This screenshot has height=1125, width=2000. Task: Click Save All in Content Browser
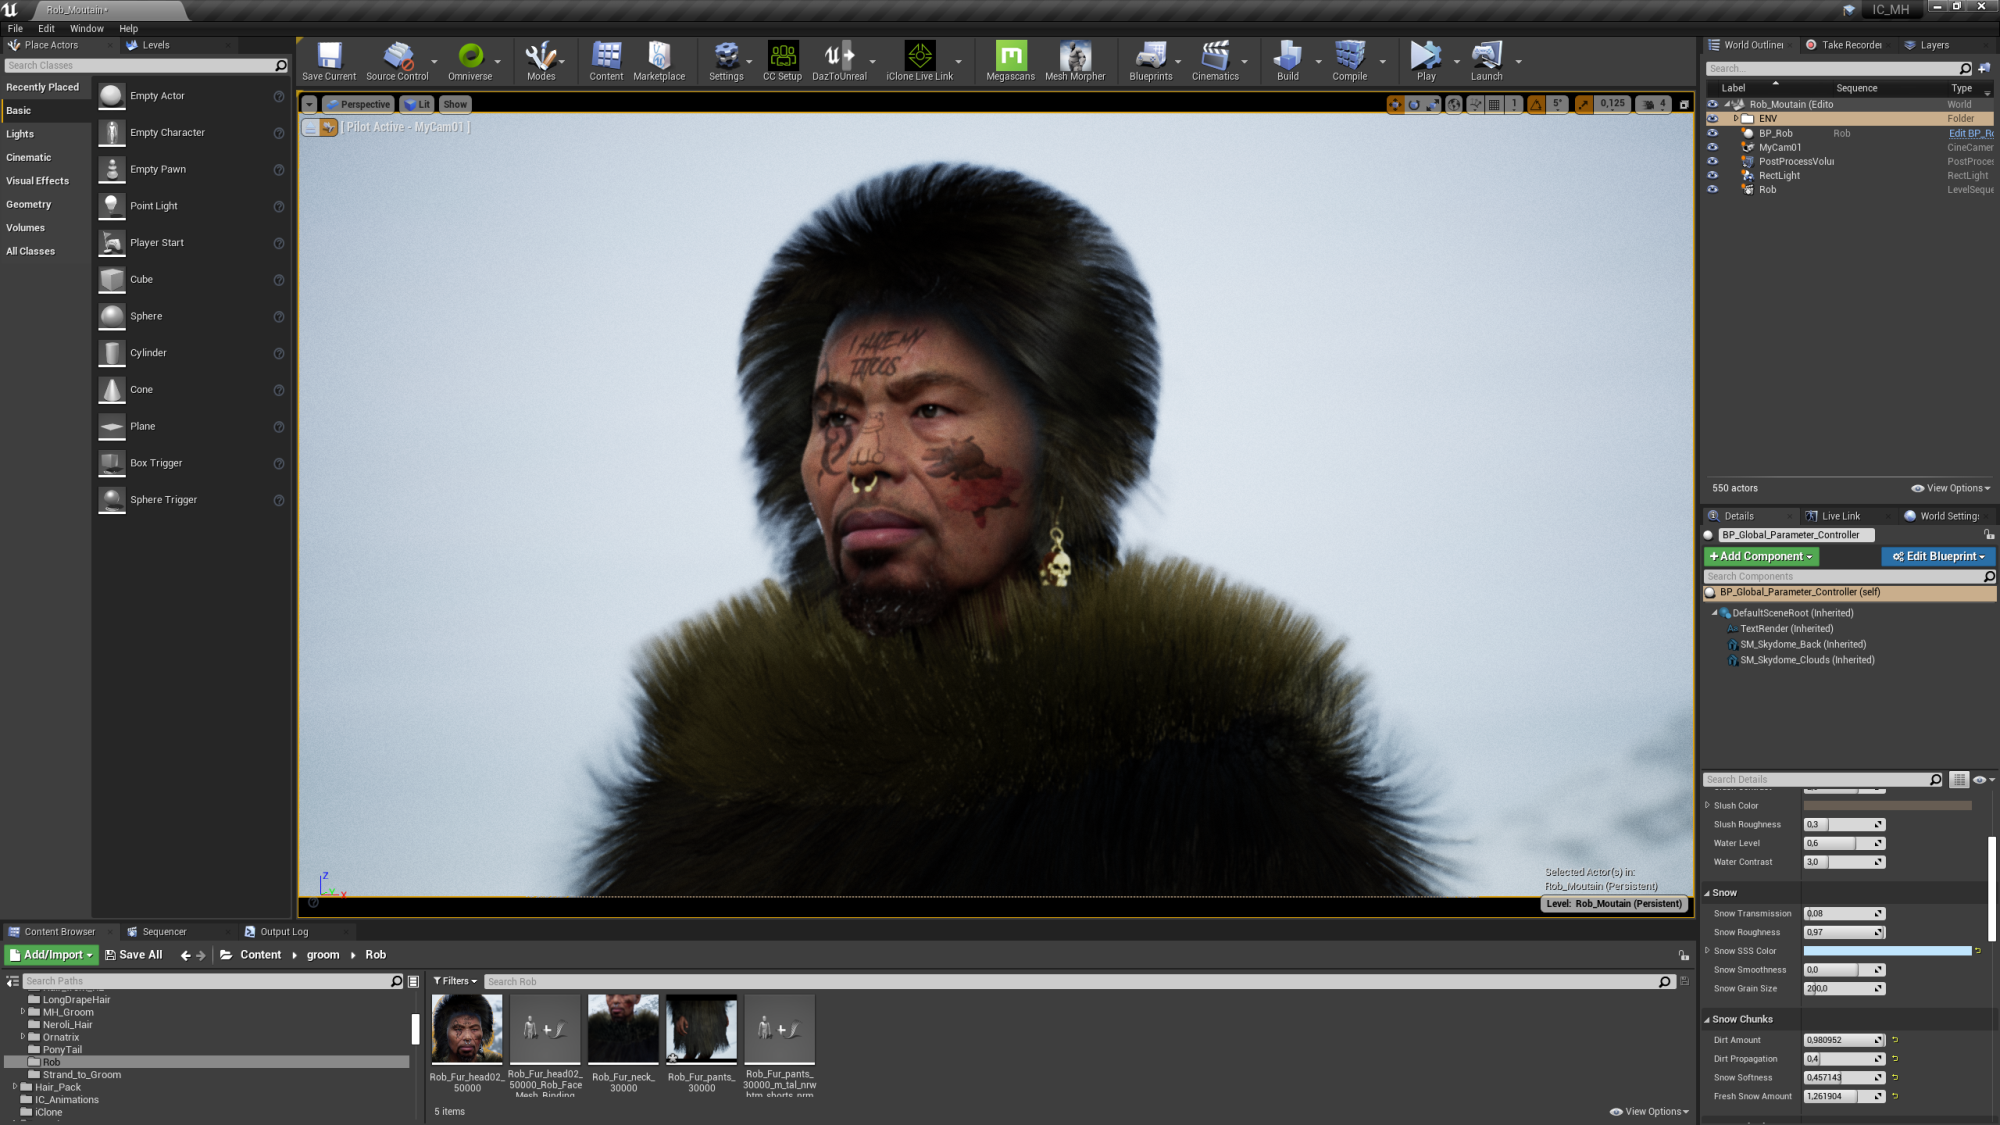pyautogui.click(x=134, y=955)
